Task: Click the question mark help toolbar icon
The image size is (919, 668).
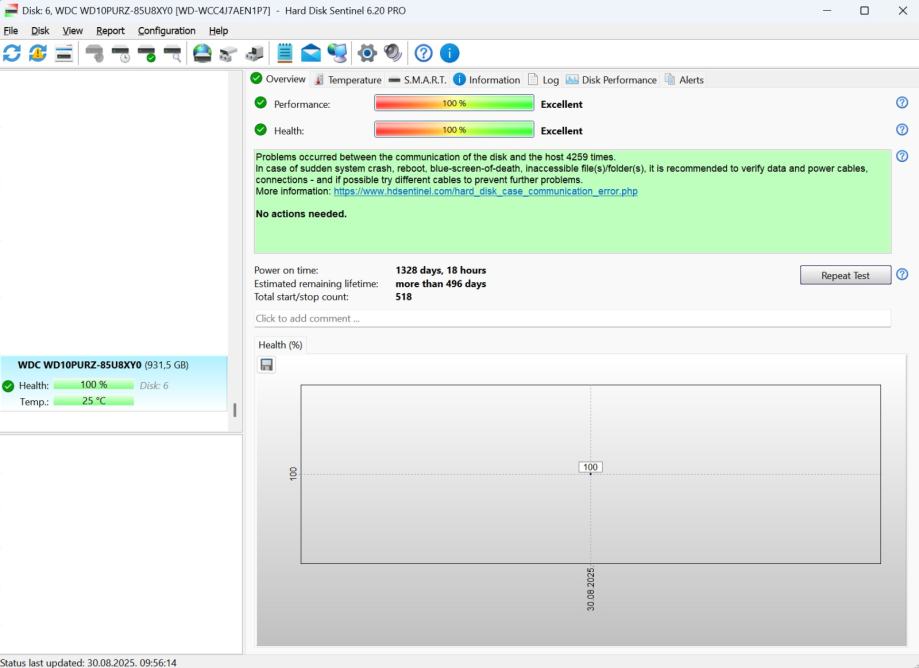Action: coord(424,53)
